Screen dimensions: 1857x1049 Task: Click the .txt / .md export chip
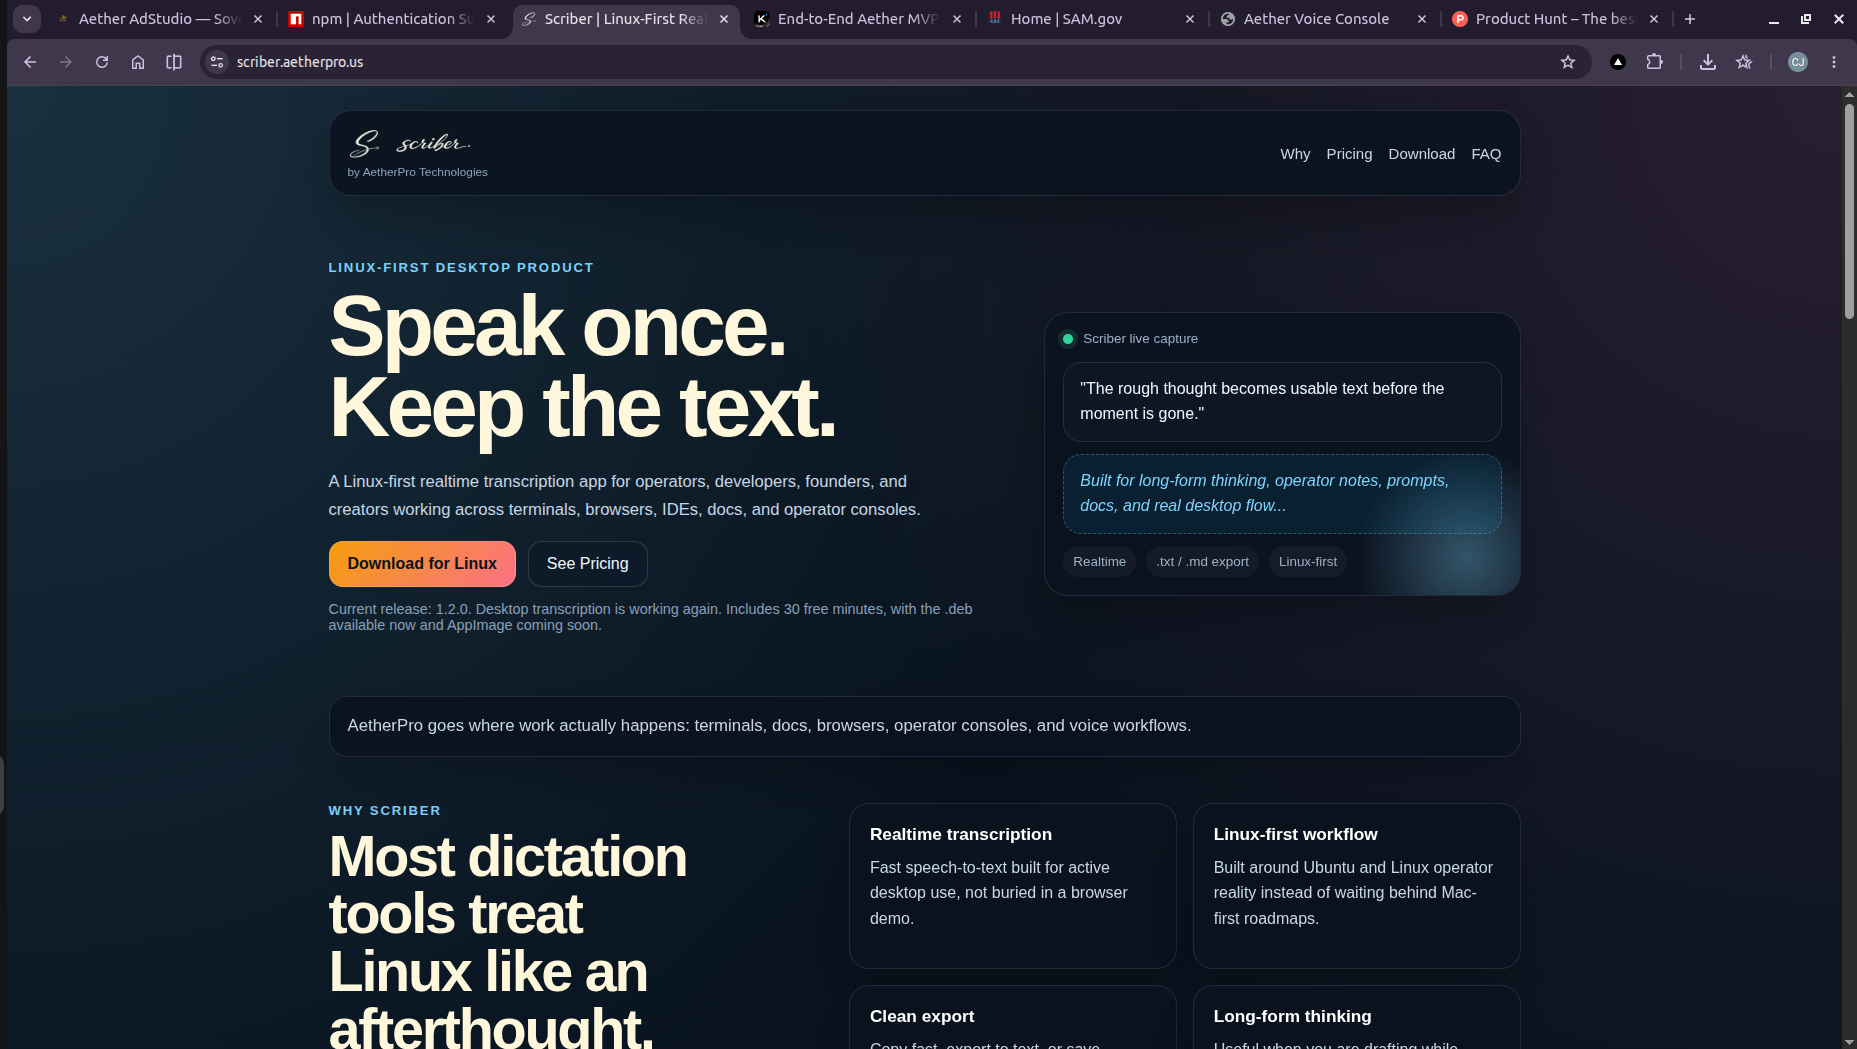pyautogui.click(x=1202, y=562)
